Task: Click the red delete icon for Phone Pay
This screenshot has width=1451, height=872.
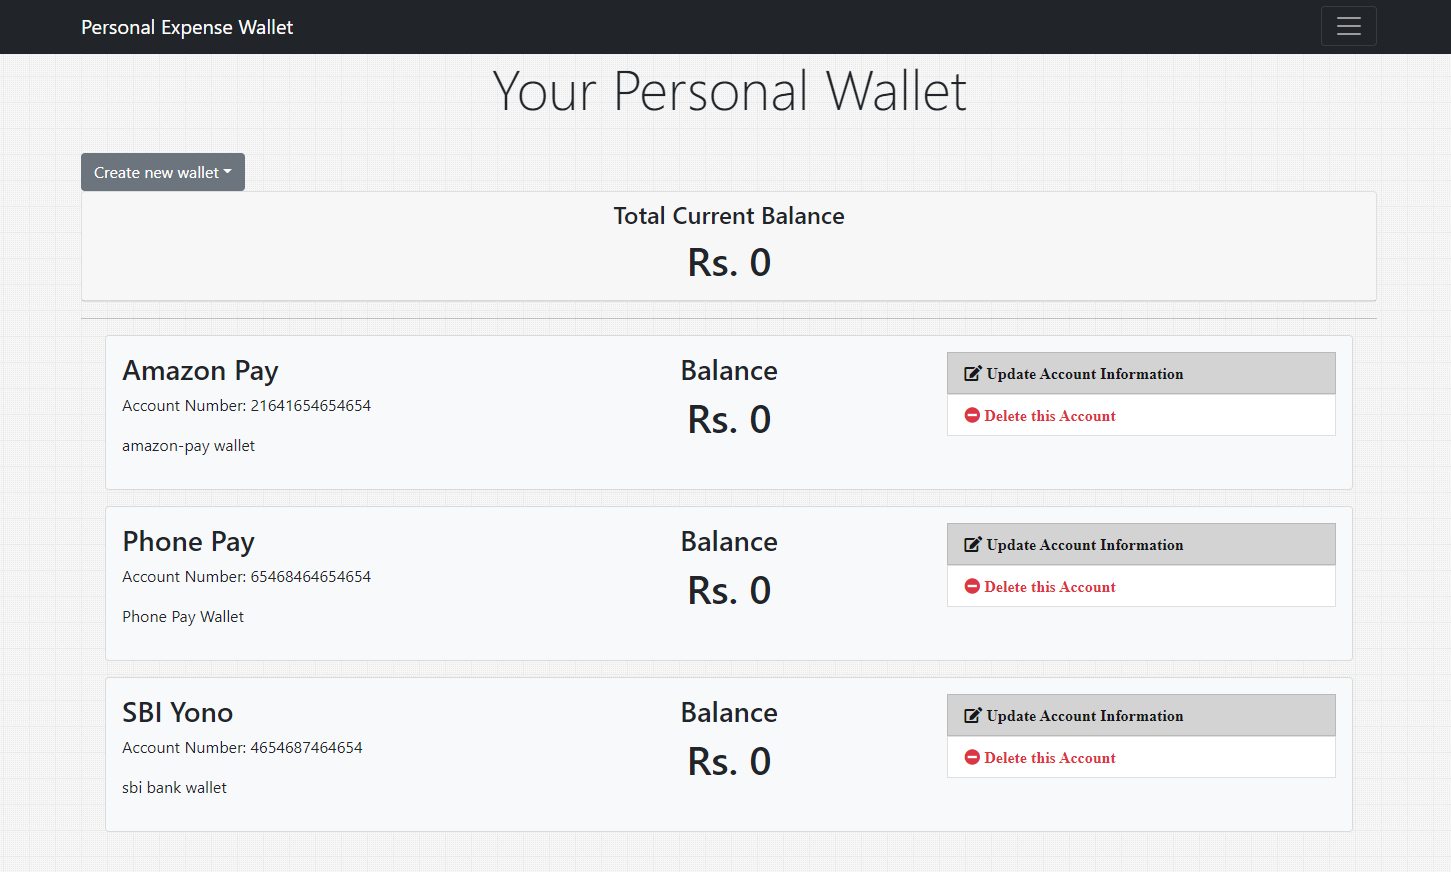Action: coord(972,587)
